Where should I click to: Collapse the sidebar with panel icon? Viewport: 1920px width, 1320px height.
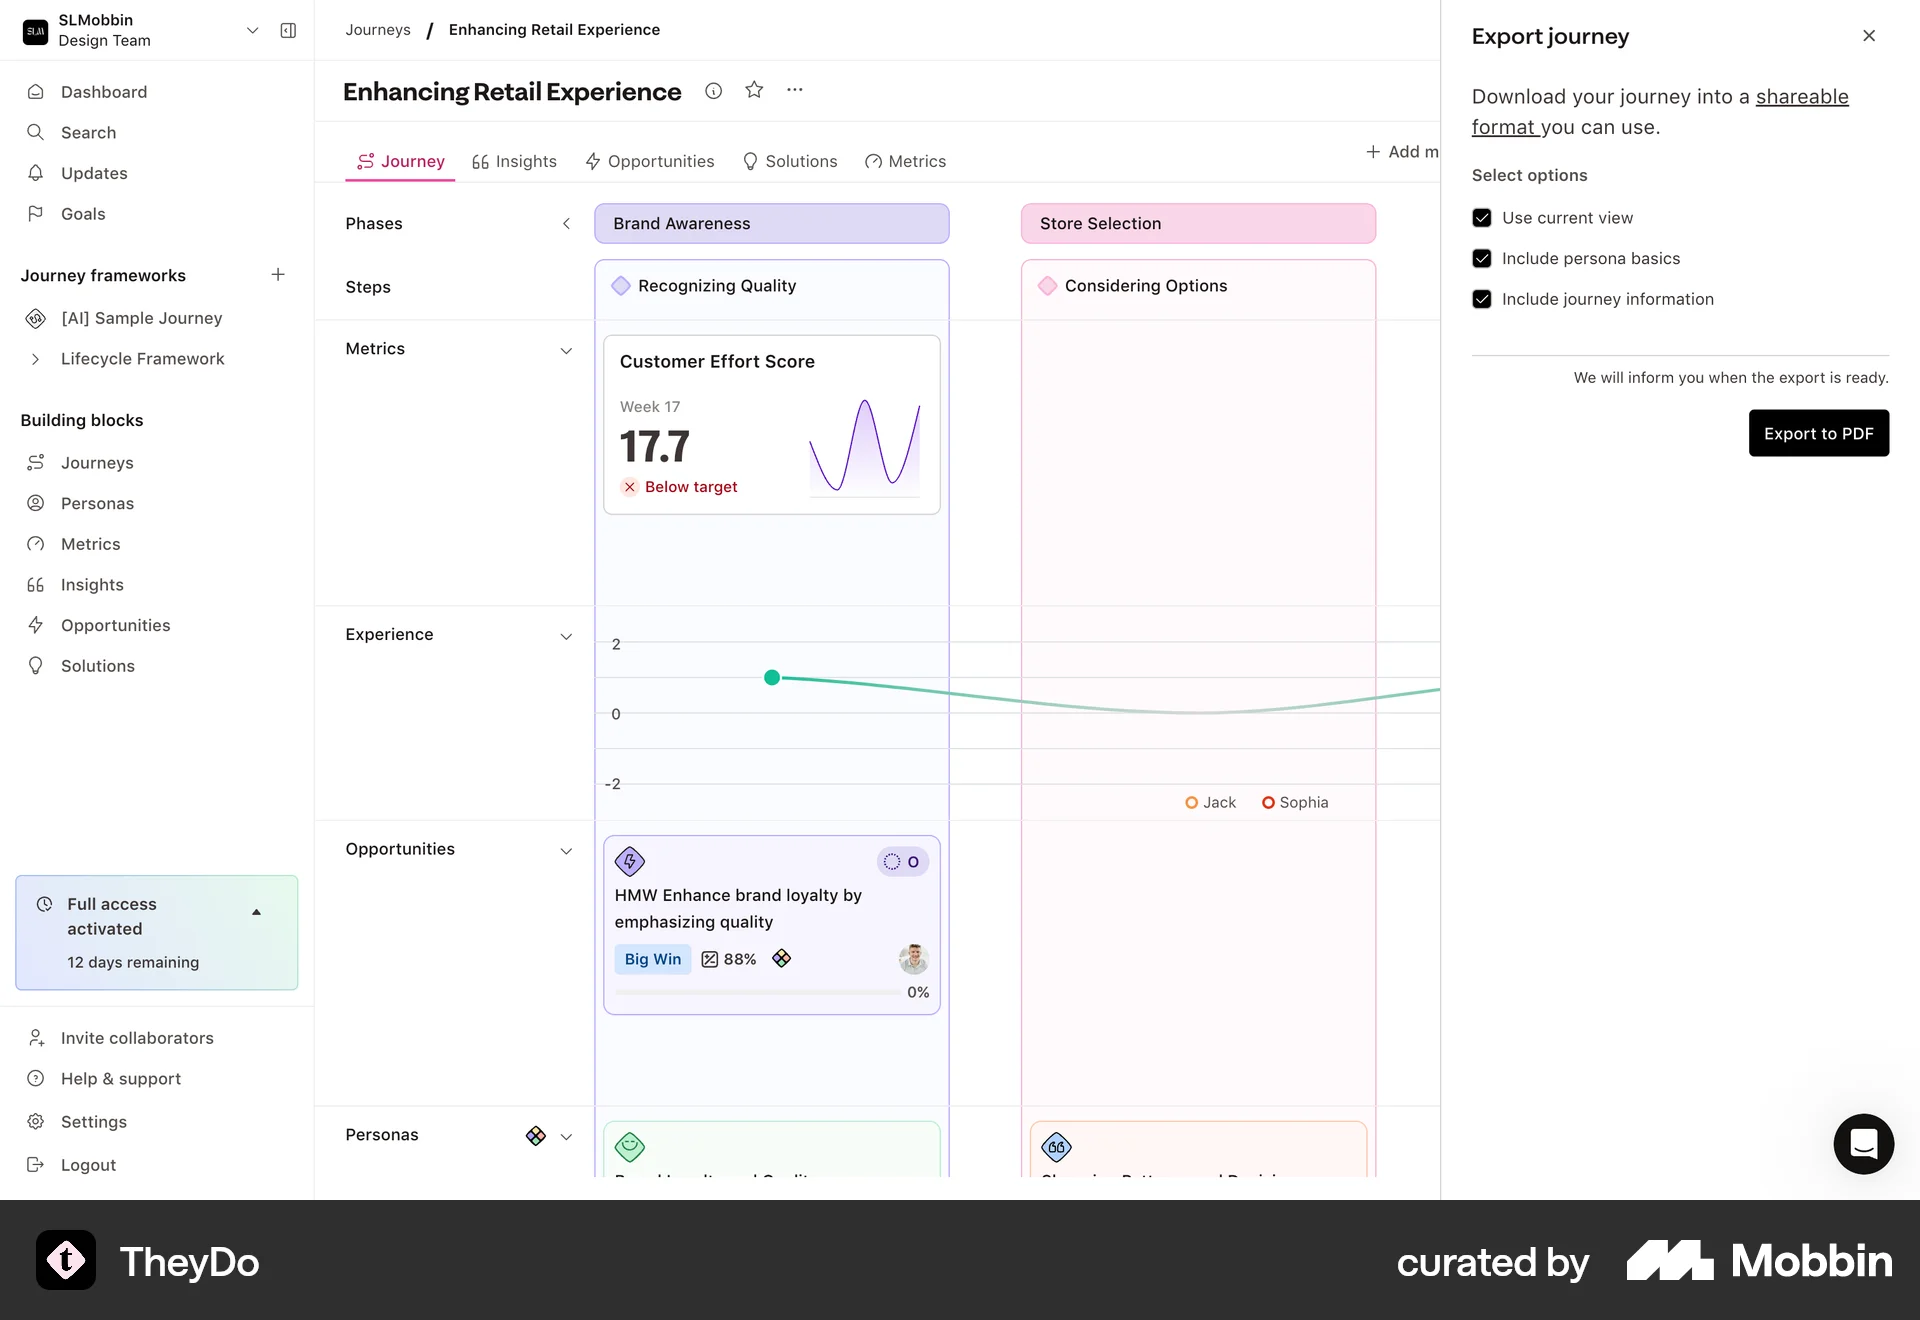point(288,31)
